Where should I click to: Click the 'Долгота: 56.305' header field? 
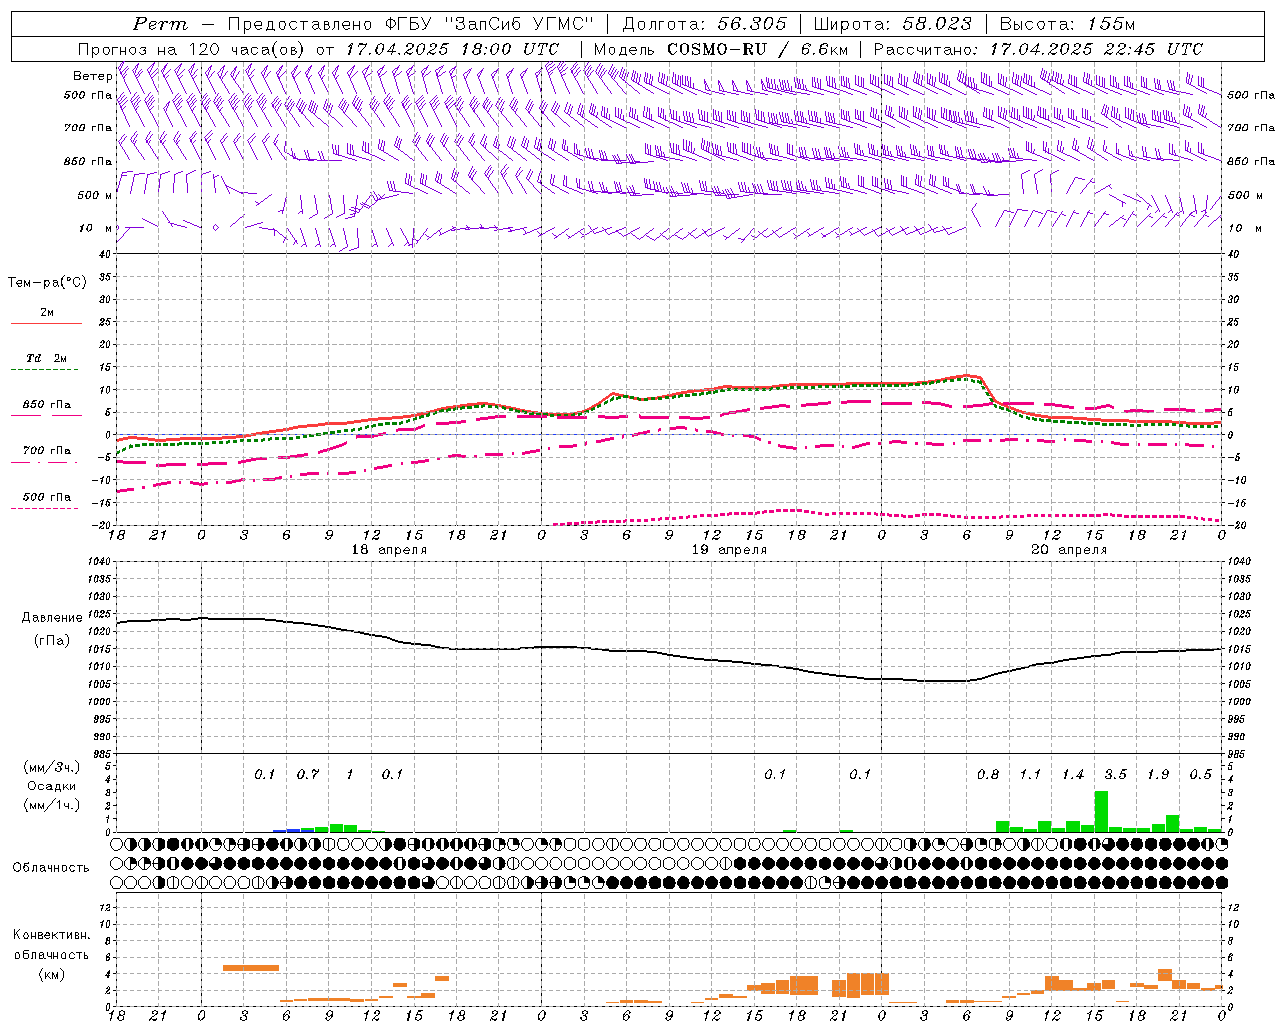(704, 24)
